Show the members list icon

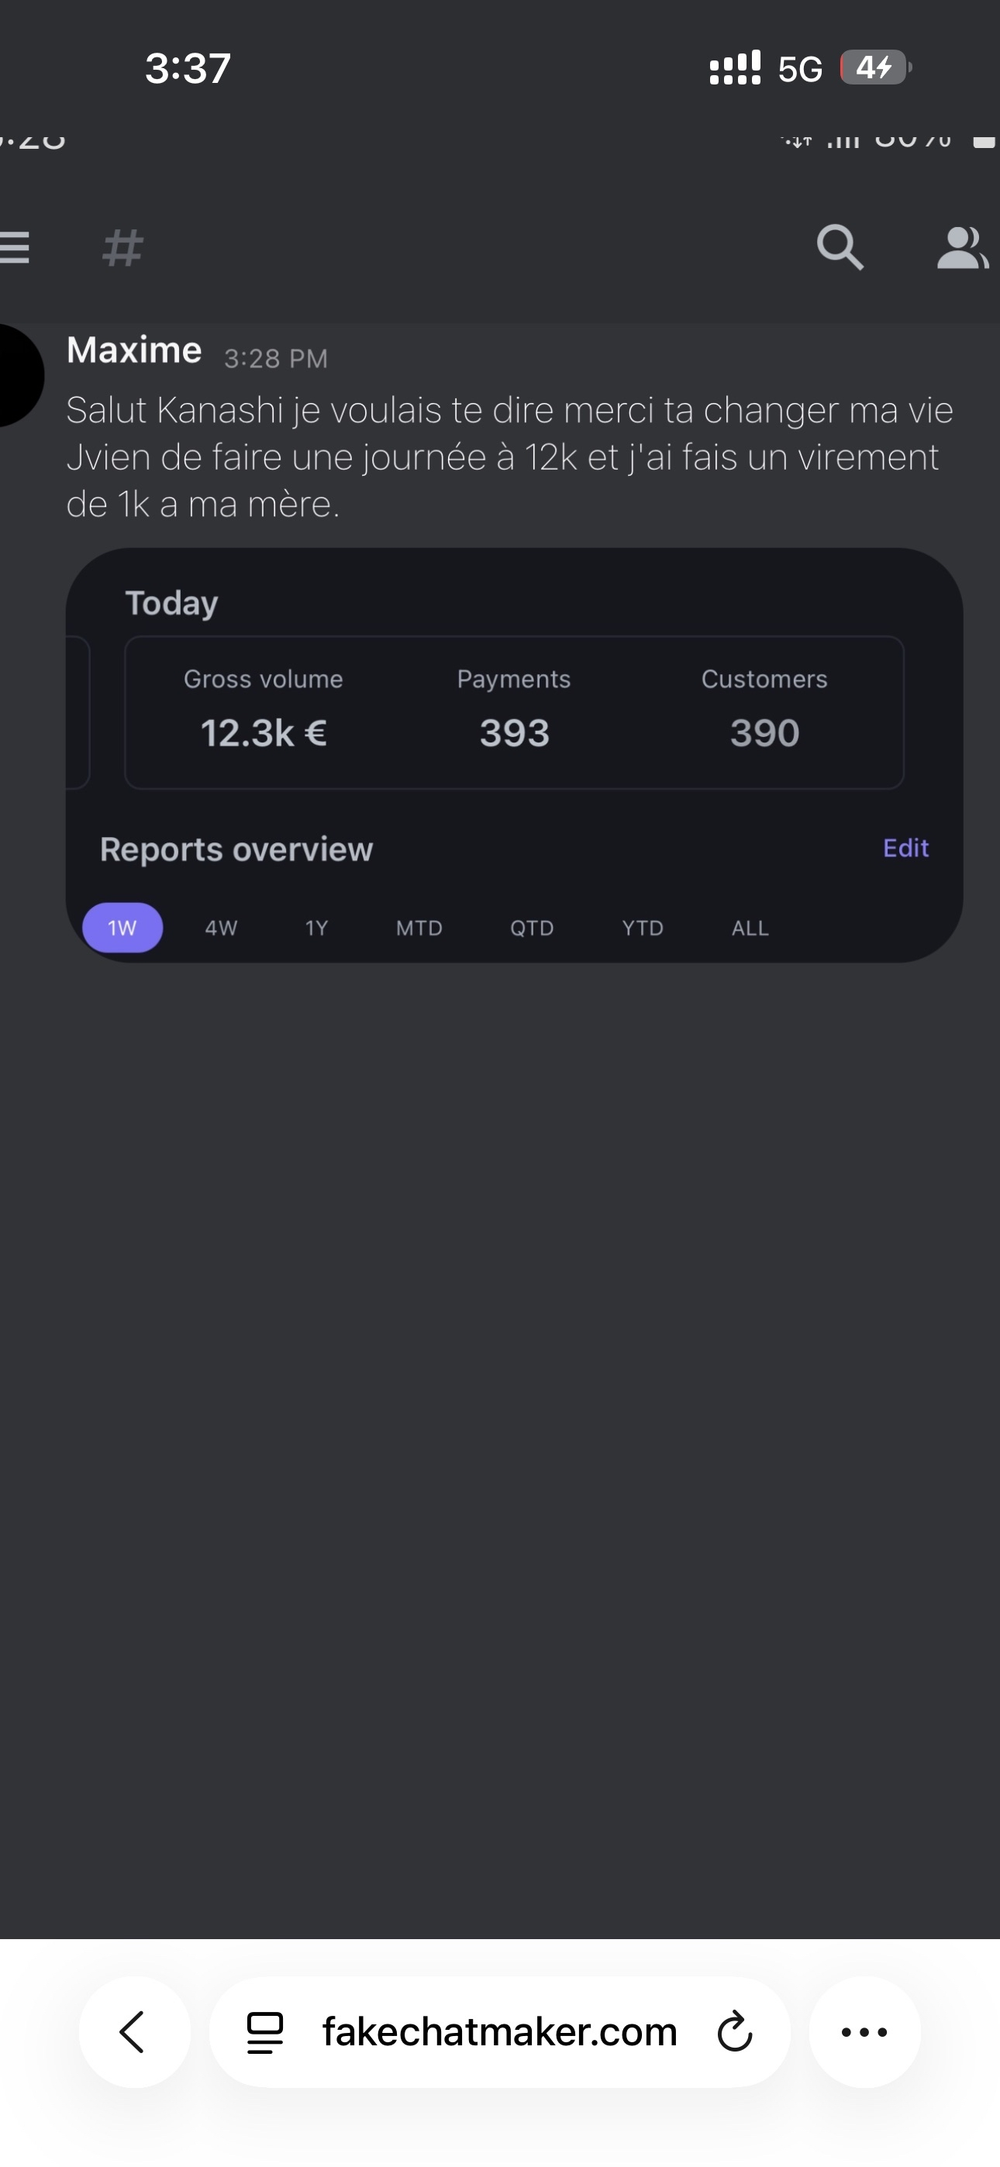click(961, 248)
